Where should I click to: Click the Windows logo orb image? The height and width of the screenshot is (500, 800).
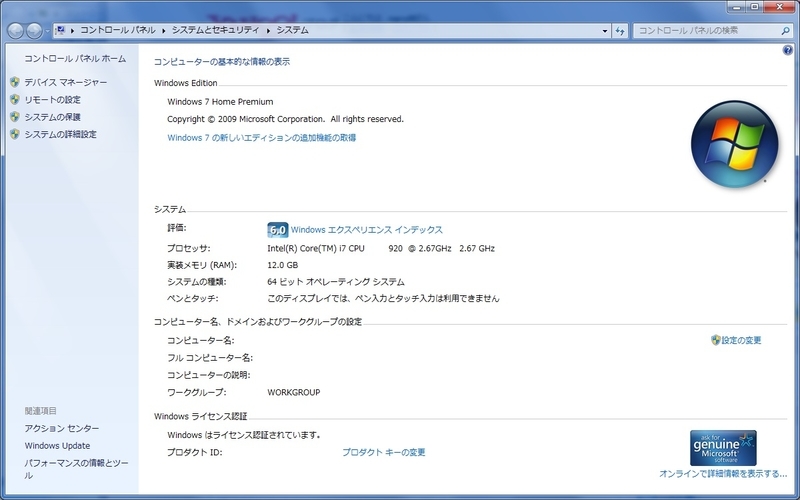(734, 144)
